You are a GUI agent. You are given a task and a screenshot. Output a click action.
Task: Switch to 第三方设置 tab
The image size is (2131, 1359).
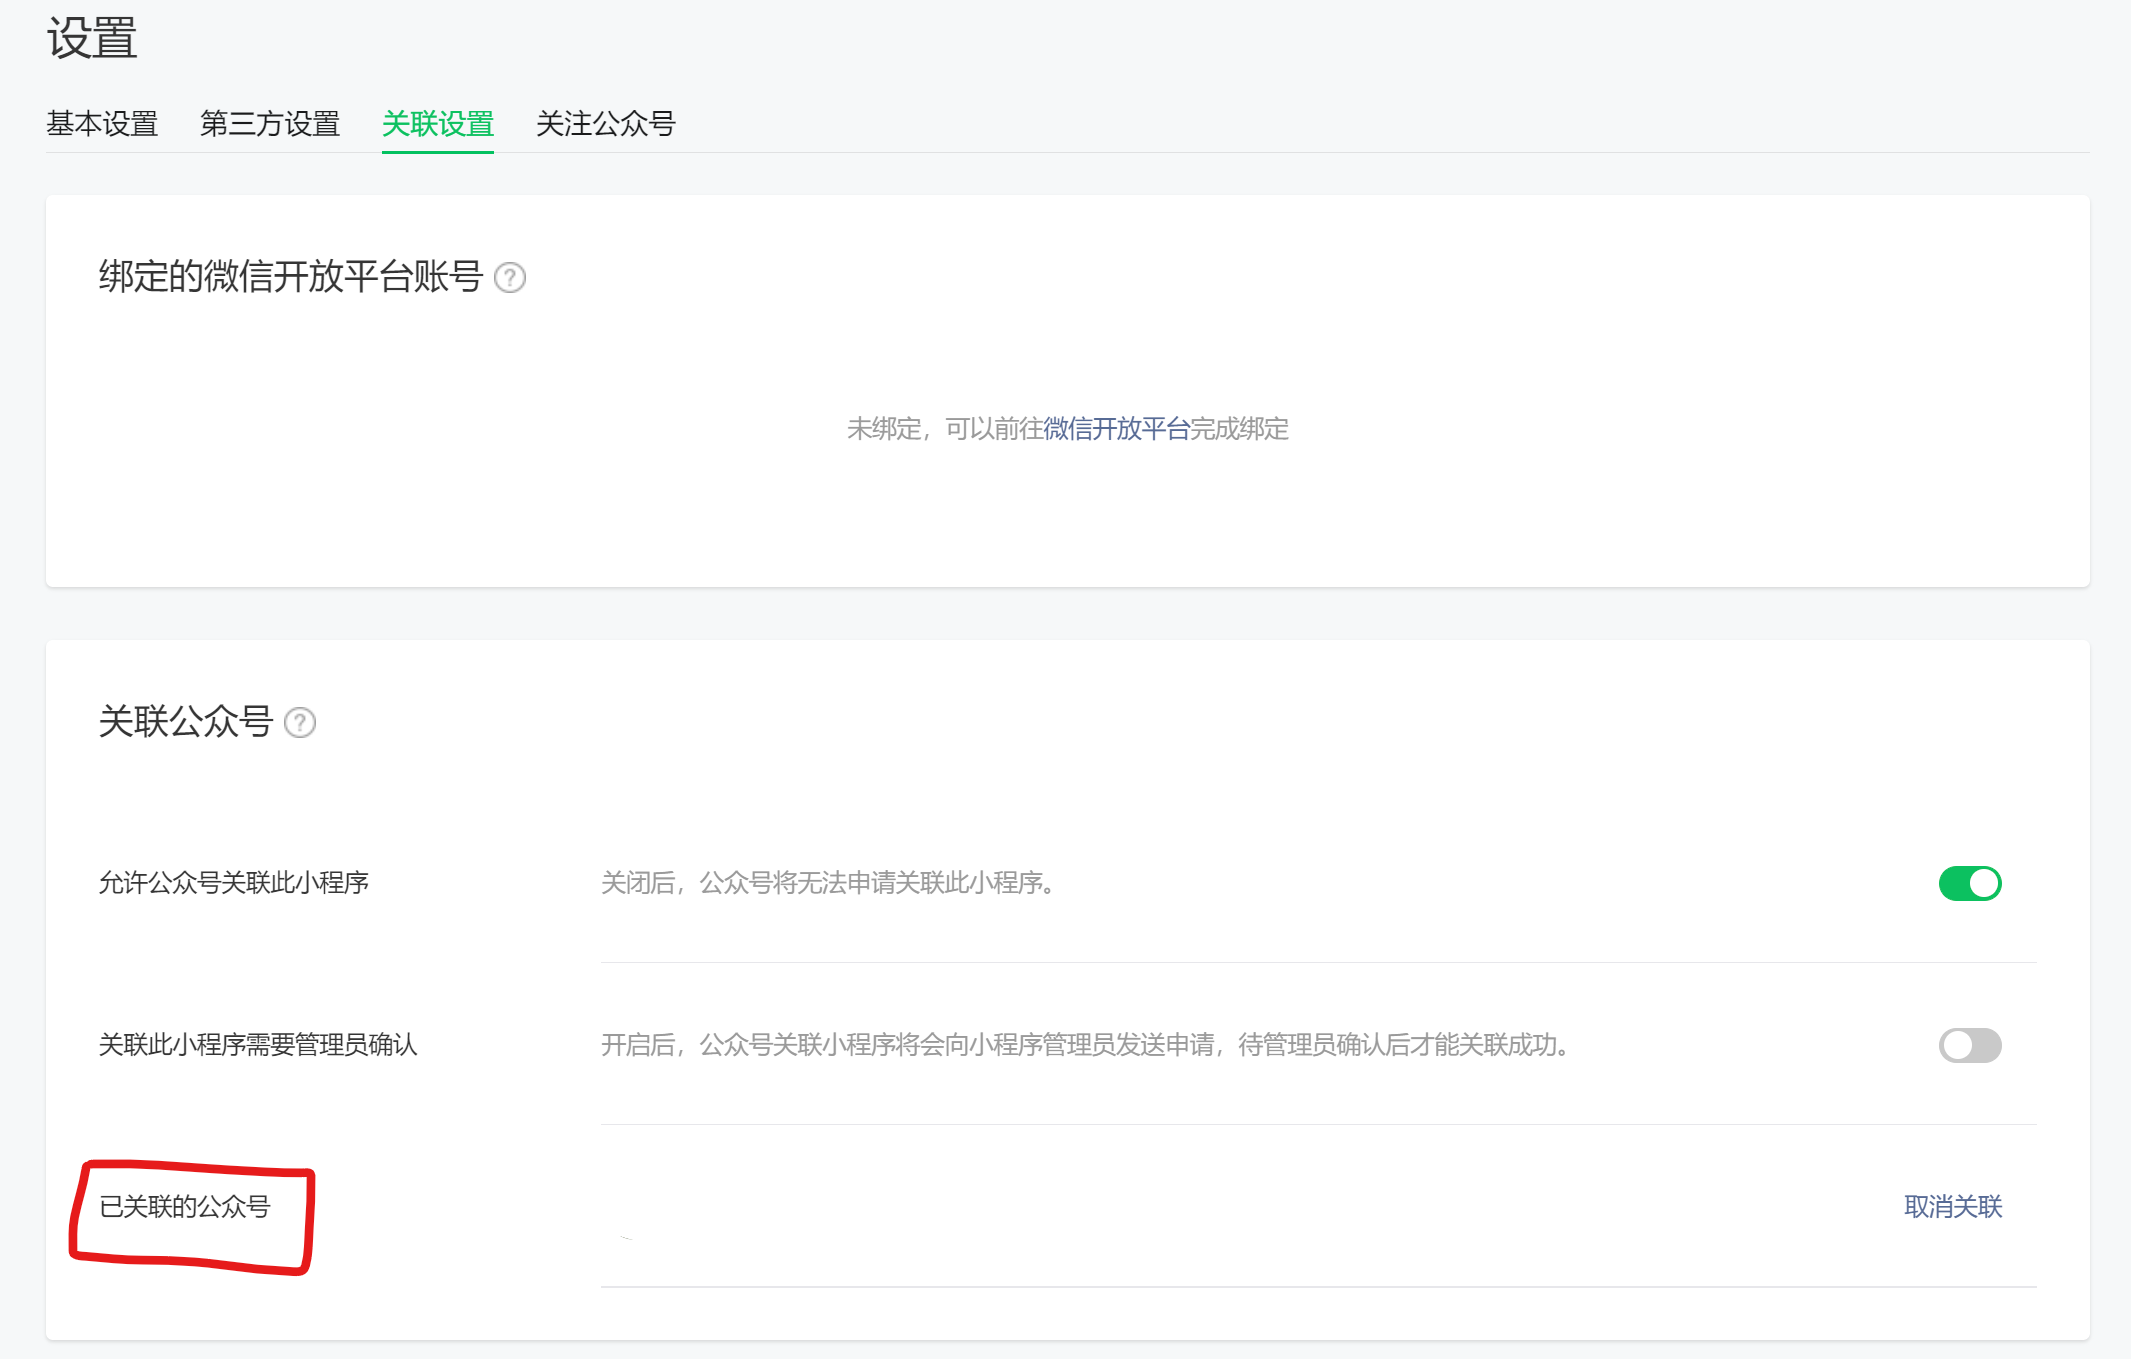tap(270, 124)
